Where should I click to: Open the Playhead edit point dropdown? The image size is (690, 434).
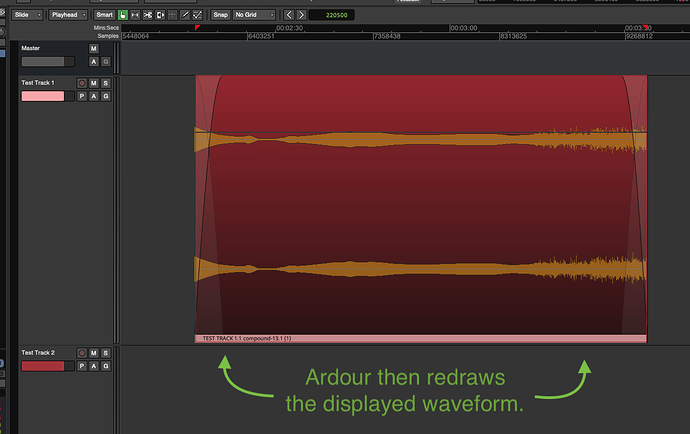(x=69, y=16)
